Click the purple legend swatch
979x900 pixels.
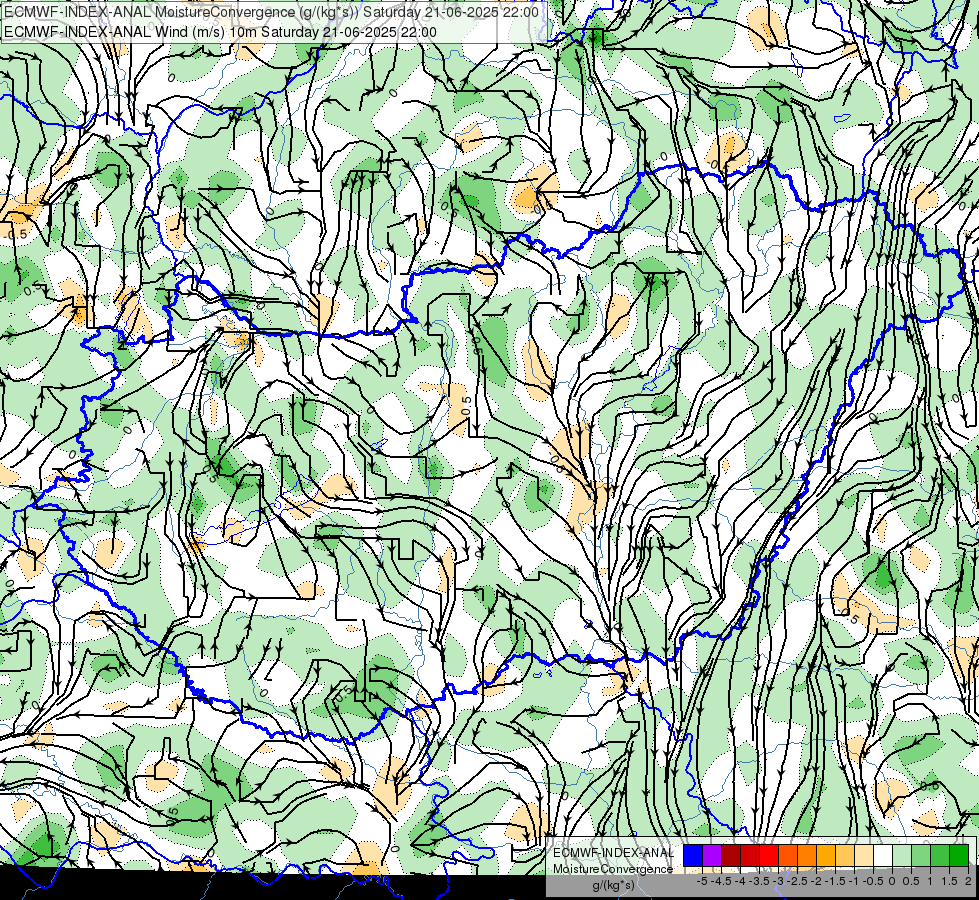pos(712,856)
